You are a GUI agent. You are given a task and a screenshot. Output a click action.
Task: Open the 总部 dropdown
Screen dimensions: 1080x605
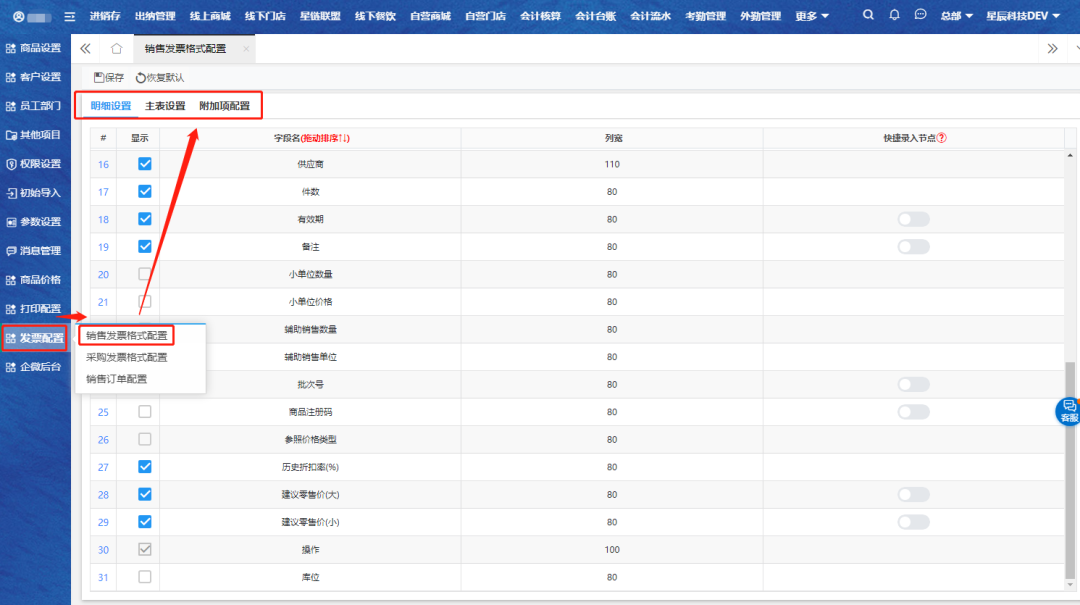[956, 16]
